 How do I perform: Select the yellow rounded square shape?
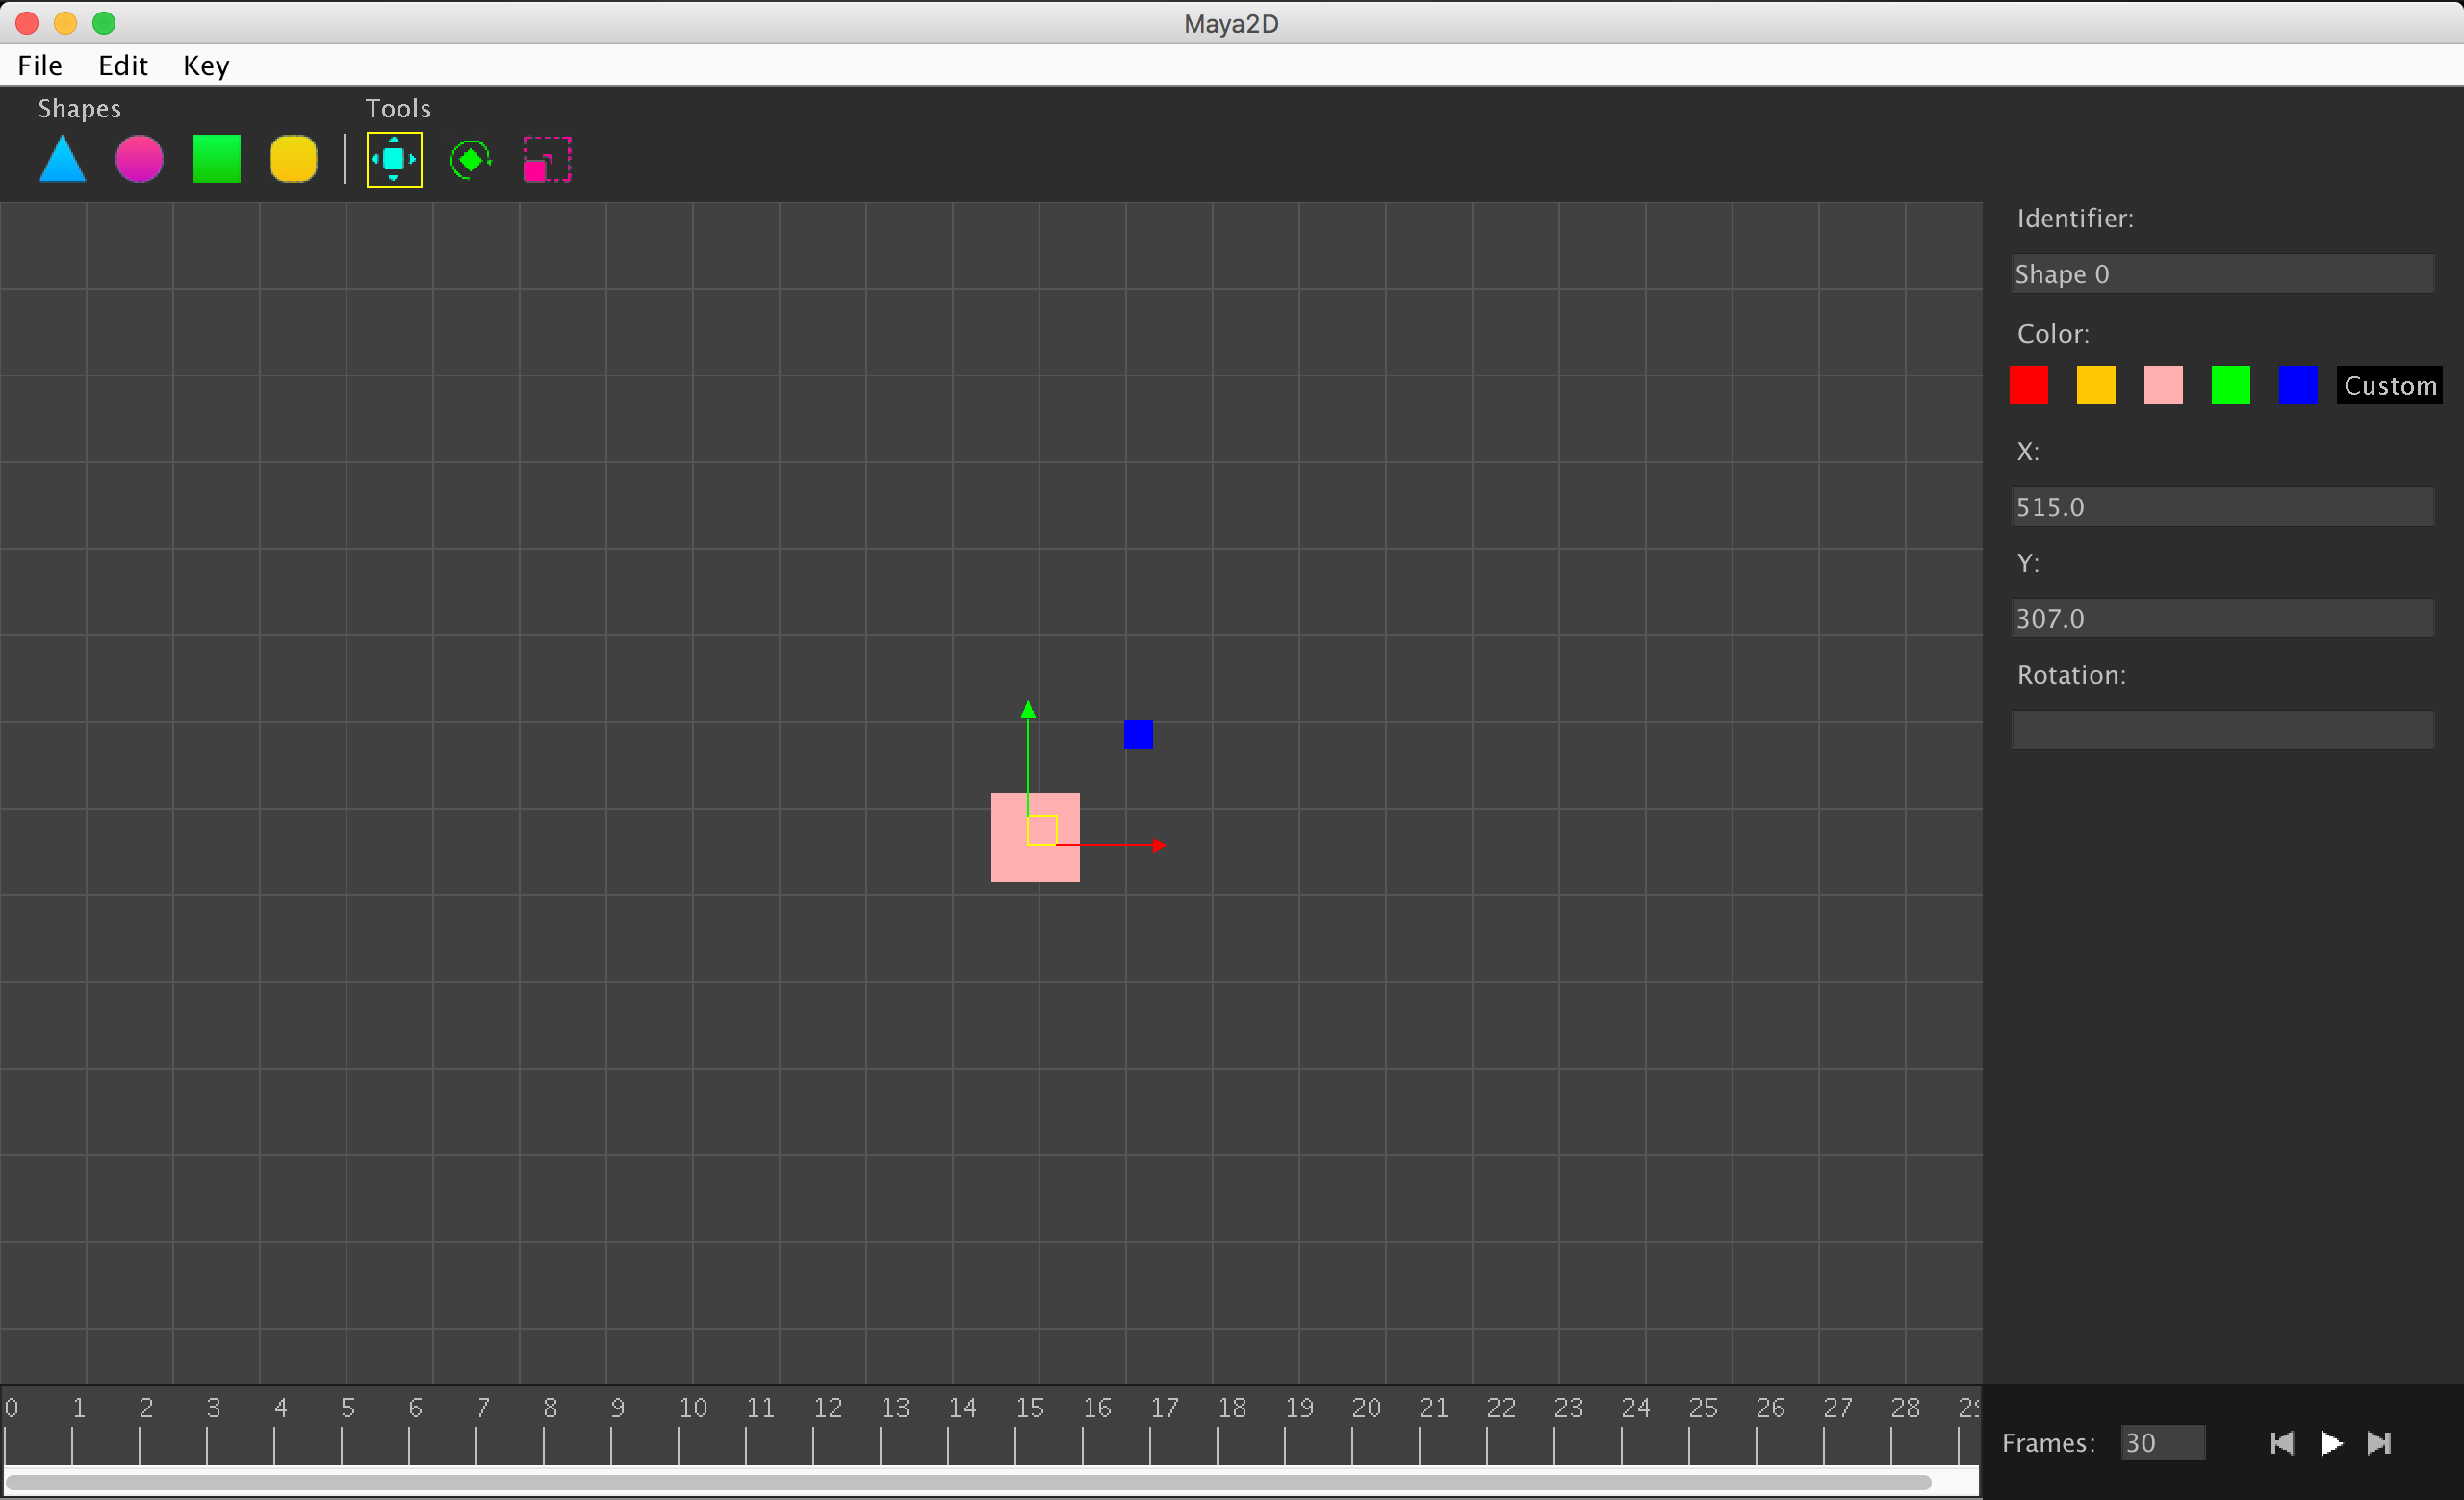(x=293, y=159)
